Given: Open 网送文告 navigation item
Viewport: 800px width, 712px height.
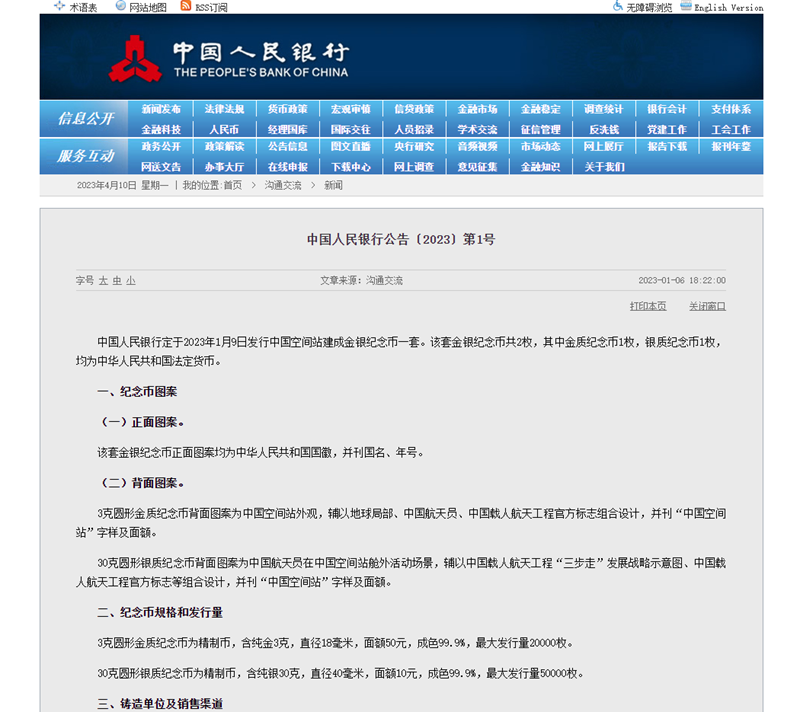Looking at the screenshot, I should pyautogui.click(x=161, y=167).
